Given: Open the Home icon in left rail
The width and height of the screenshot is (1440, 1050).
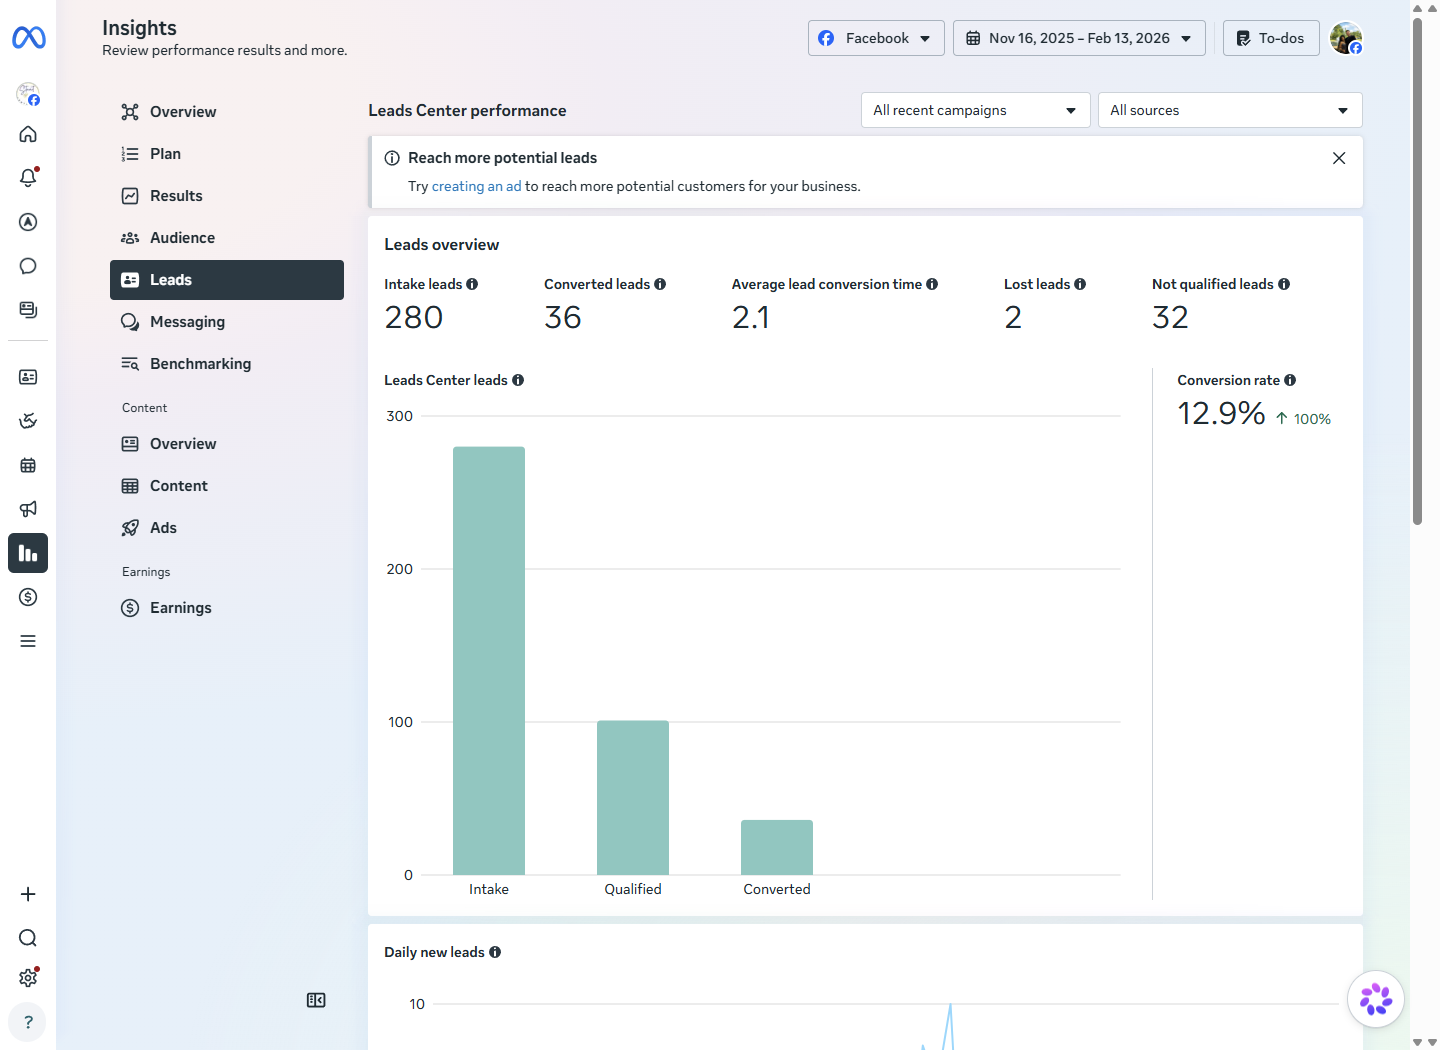Looking at the screenshot, I should tap(28, 134).
